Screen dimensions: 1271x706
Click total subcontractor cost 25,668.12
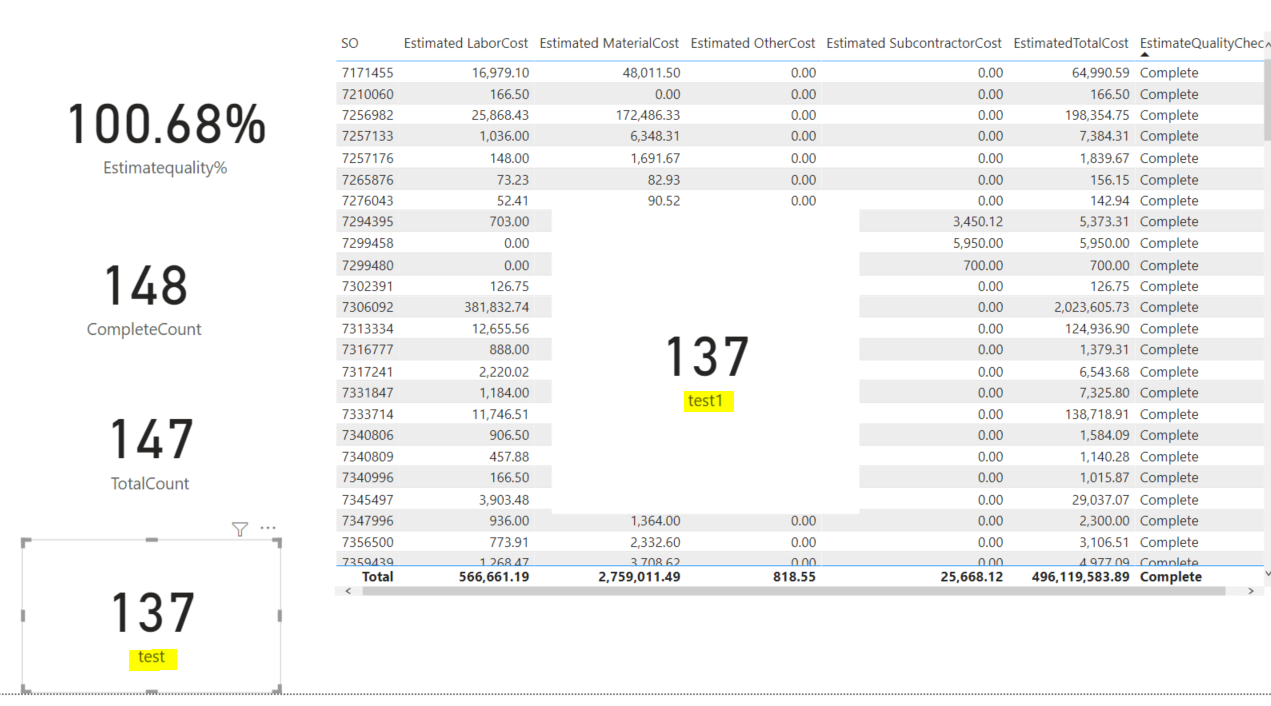click(972, 576)
